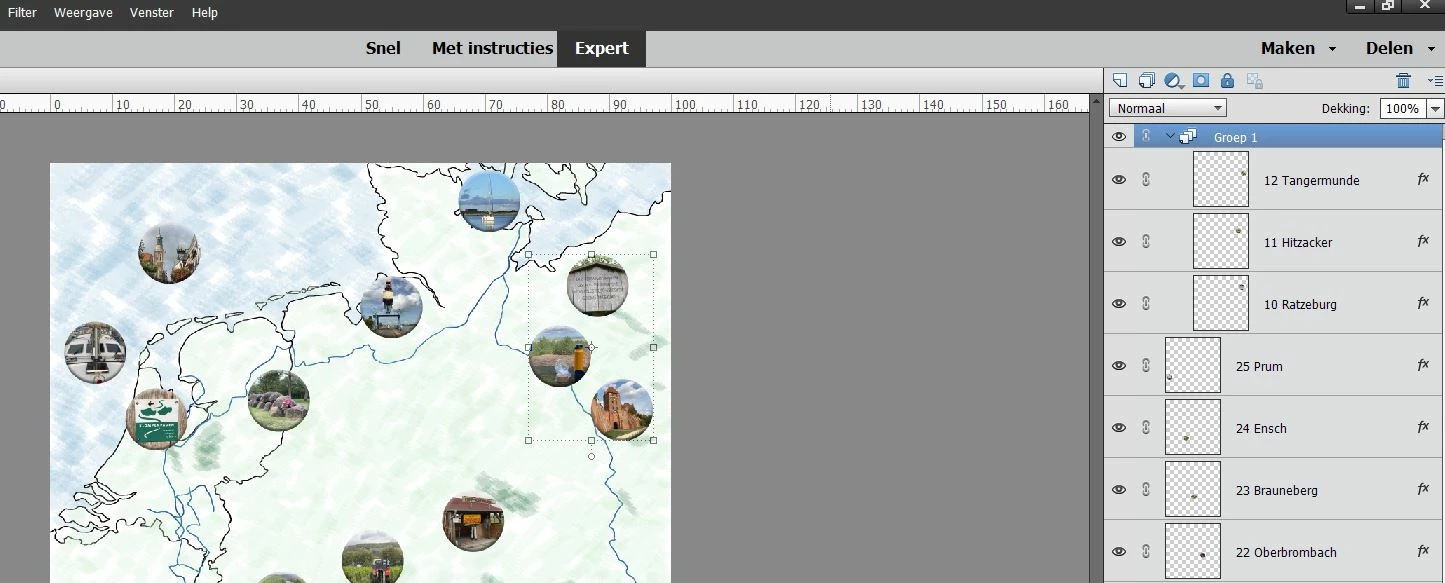Click the '23 Brauneberg' layer name
This screenshot has height=583, width=1445.
click(1276, 491)
